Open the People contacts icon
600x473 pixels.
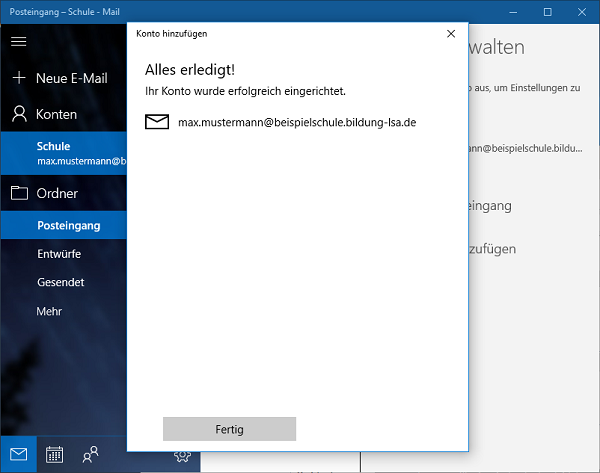pos(90,454)
